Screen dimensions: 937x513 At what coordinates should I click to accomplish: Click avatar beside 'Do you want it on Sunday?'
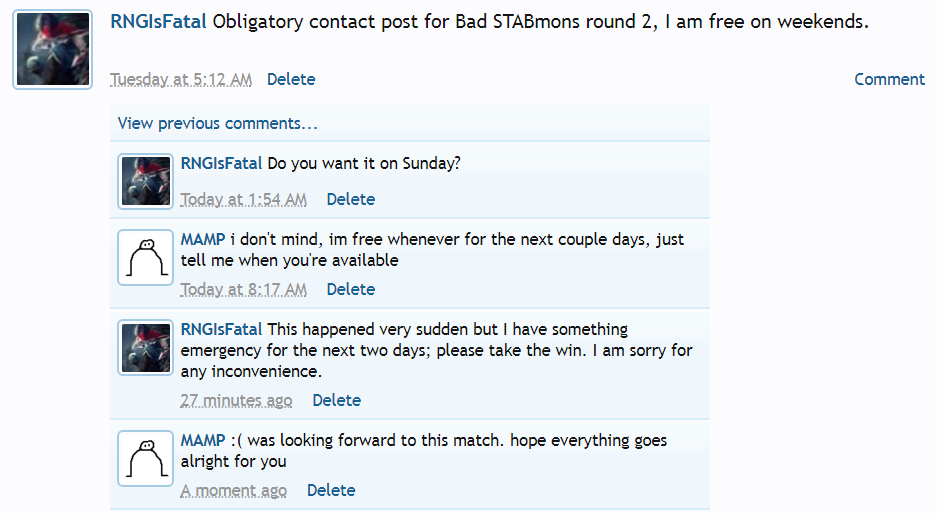[146, 181]
